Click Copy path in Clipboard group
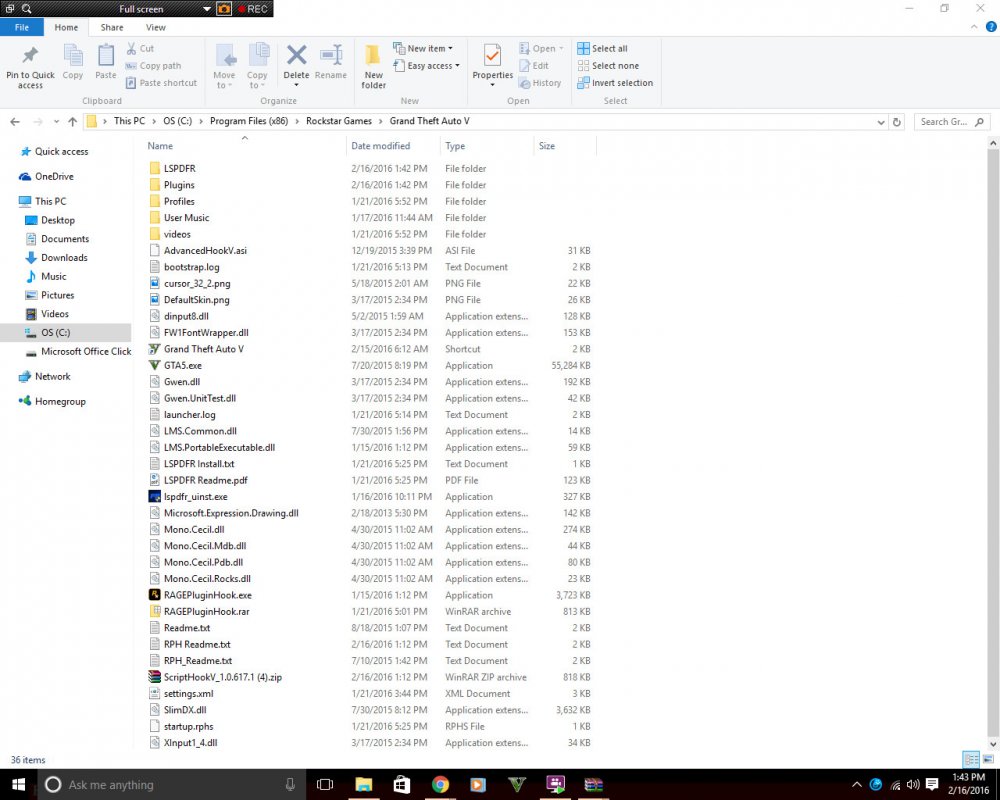 tap(153, 66)
